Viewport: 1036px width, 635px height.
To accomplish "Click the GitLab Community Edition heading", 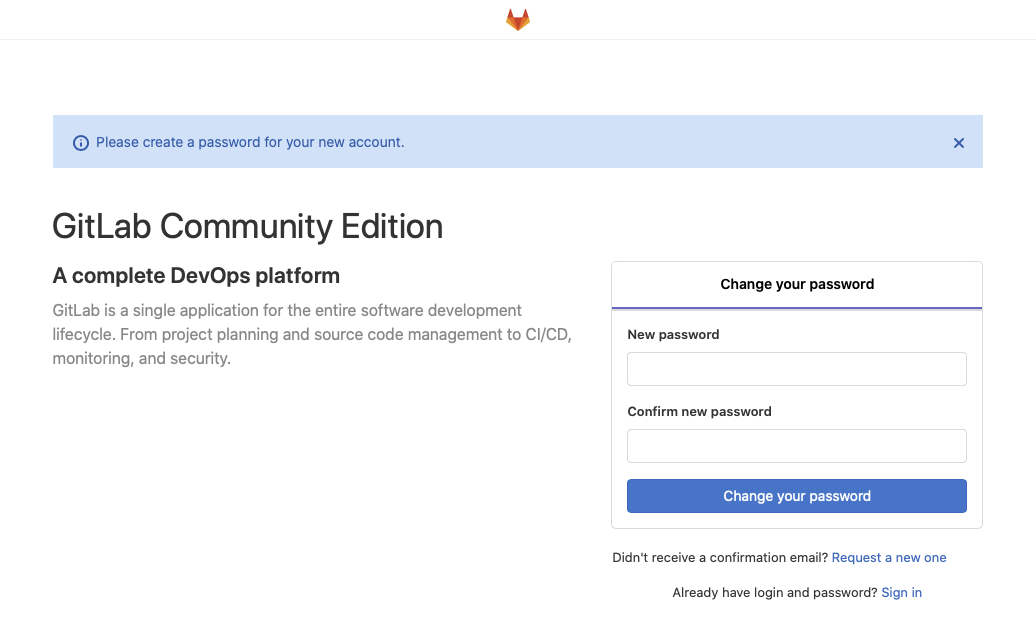I will pyautogui.click(x=248, y=226).
